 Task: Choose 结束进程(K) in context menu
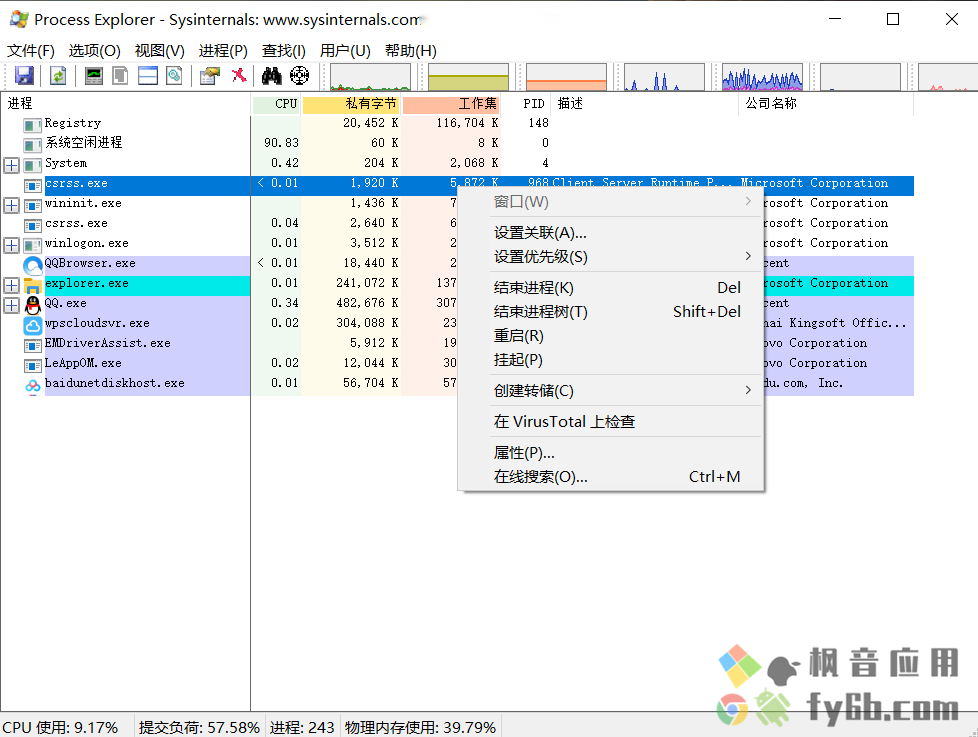click(626, 287)
